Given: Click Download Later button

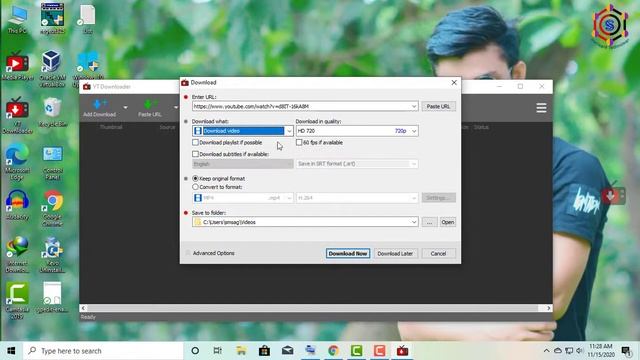Looking at the screenshot, I should 395,253.
